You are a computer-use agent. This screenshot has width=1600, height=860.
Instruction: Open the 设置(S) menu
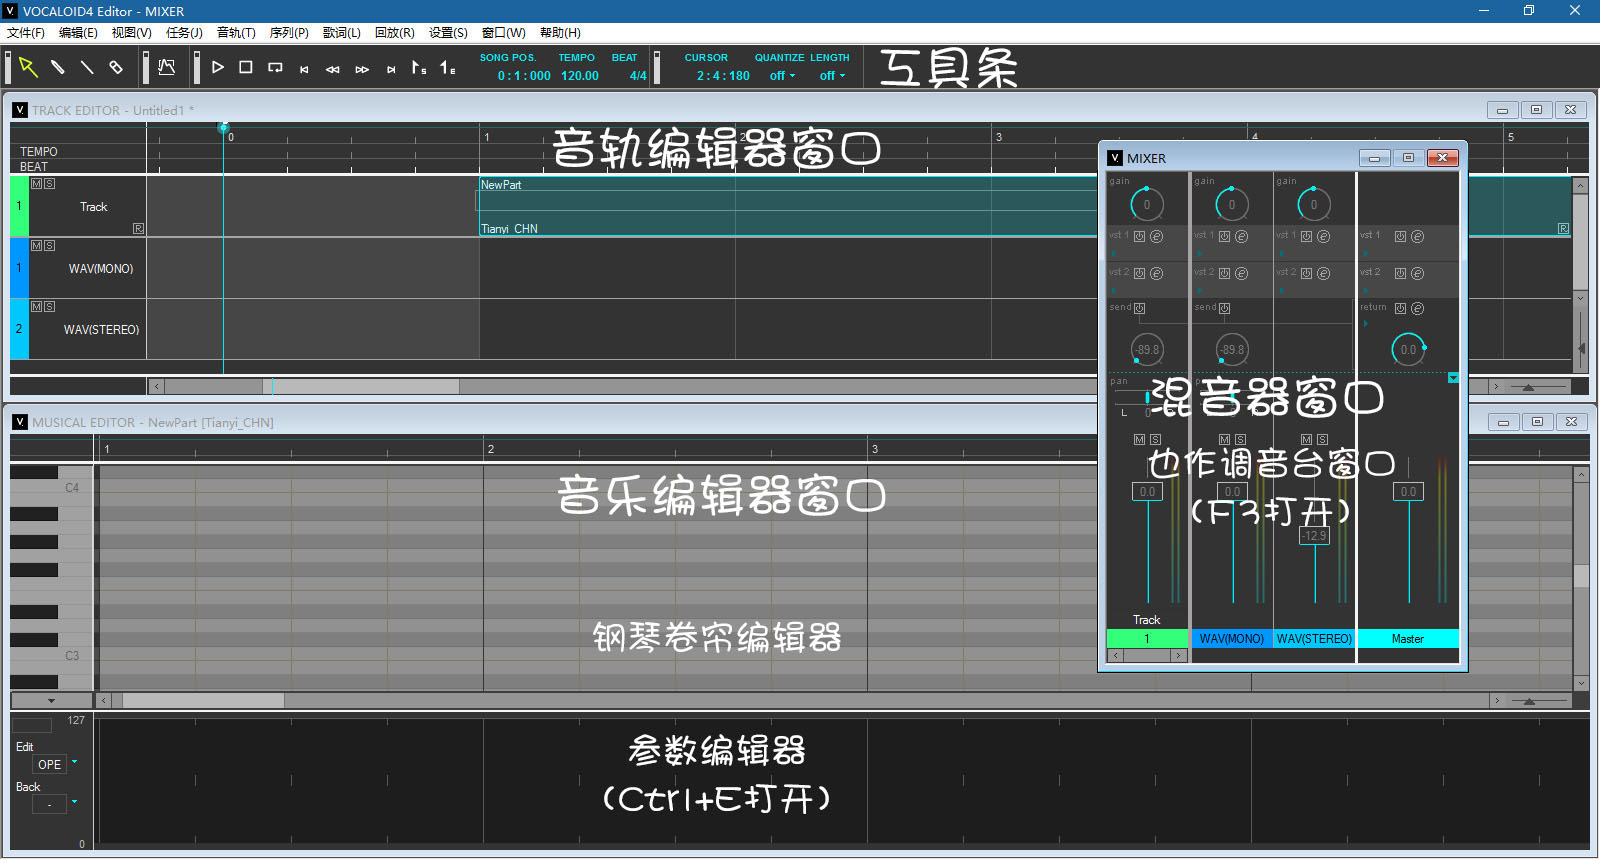448,33
